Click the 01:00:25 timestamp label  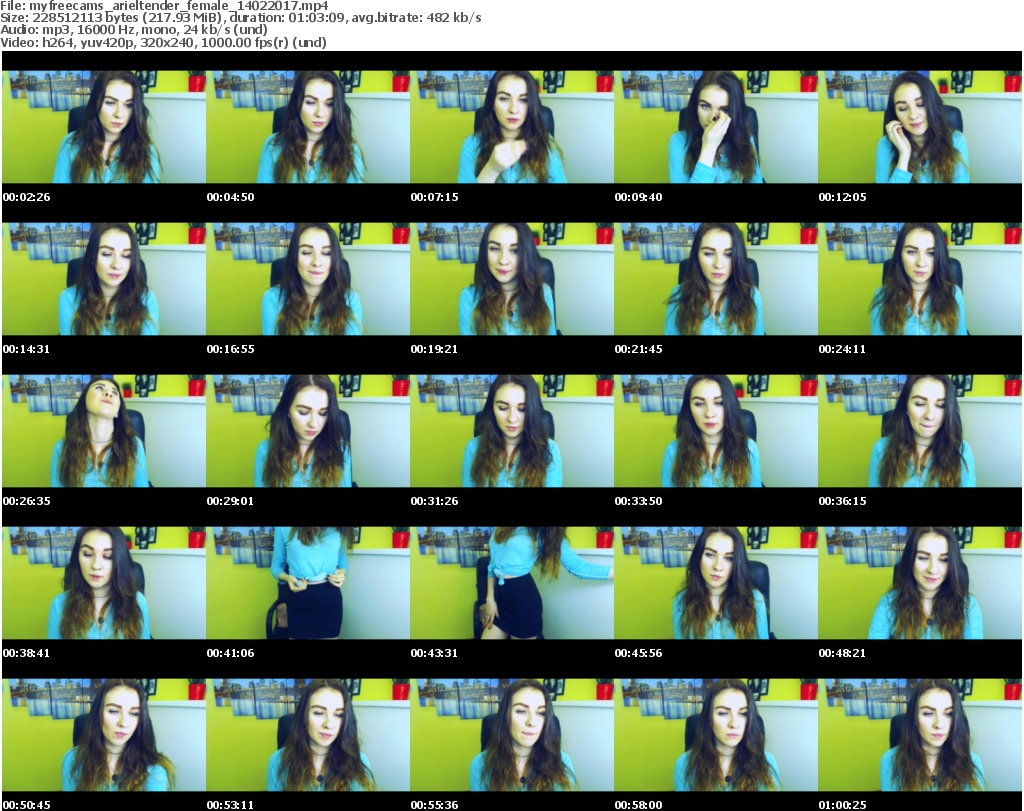pyautogui.click(x=842, y=805)
